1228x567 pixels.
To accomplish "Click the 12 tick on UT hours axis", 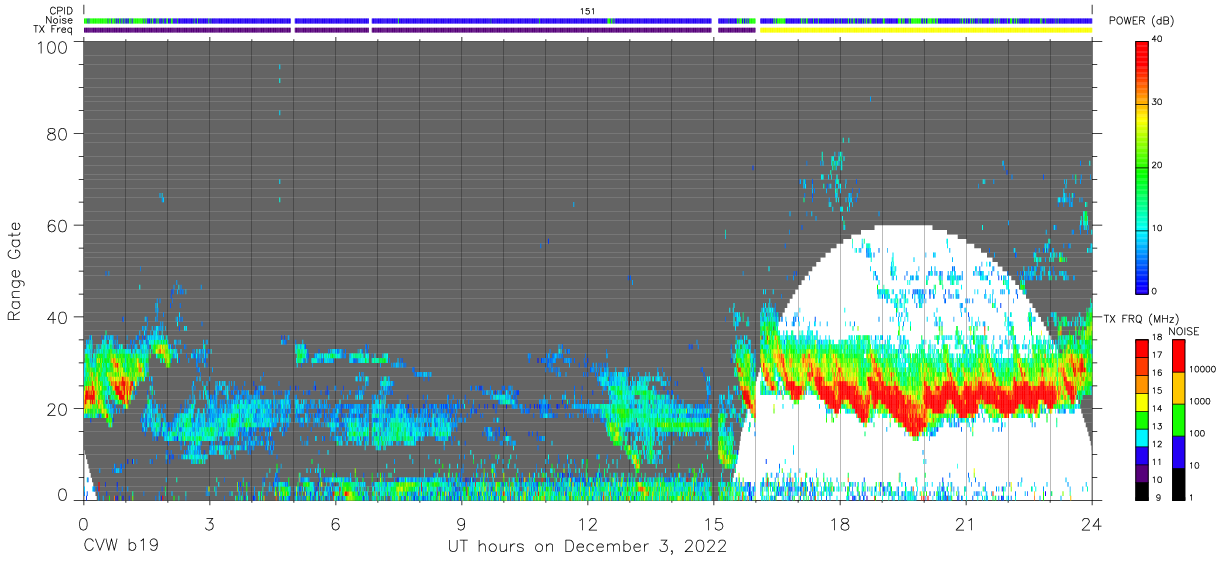I will pyautogui.click(x=587, y=525).
